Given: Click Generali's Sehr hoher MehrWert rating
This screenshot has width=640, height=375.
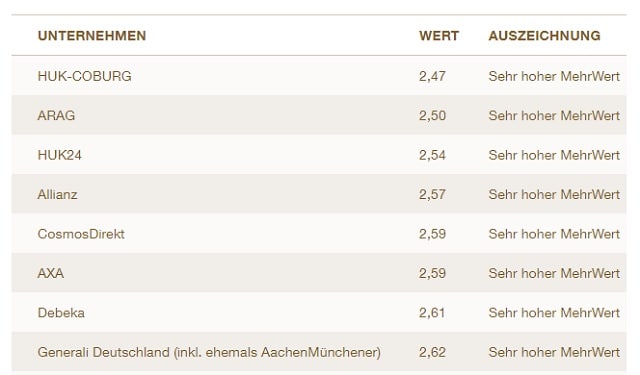Looking at the screenshot, I should 554,352.
